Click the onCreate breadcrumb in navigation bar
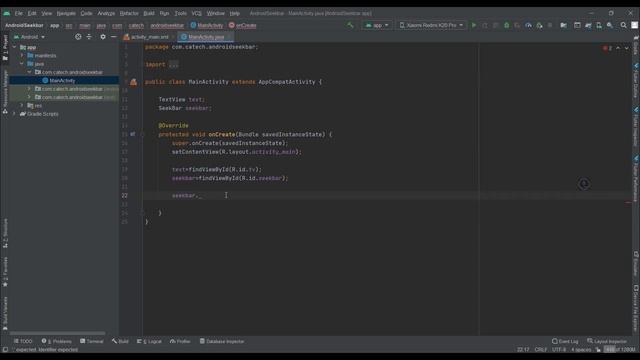Viewport: 640px width, 360px height. tap(242, 25)
